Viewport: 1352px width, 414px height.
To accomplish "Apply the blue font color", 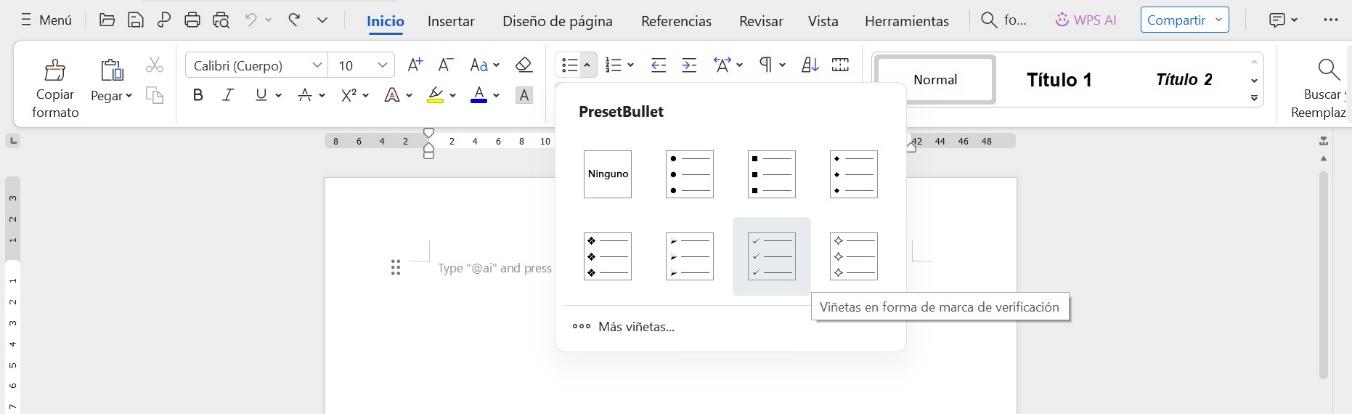I will click(x=479, y=95).
